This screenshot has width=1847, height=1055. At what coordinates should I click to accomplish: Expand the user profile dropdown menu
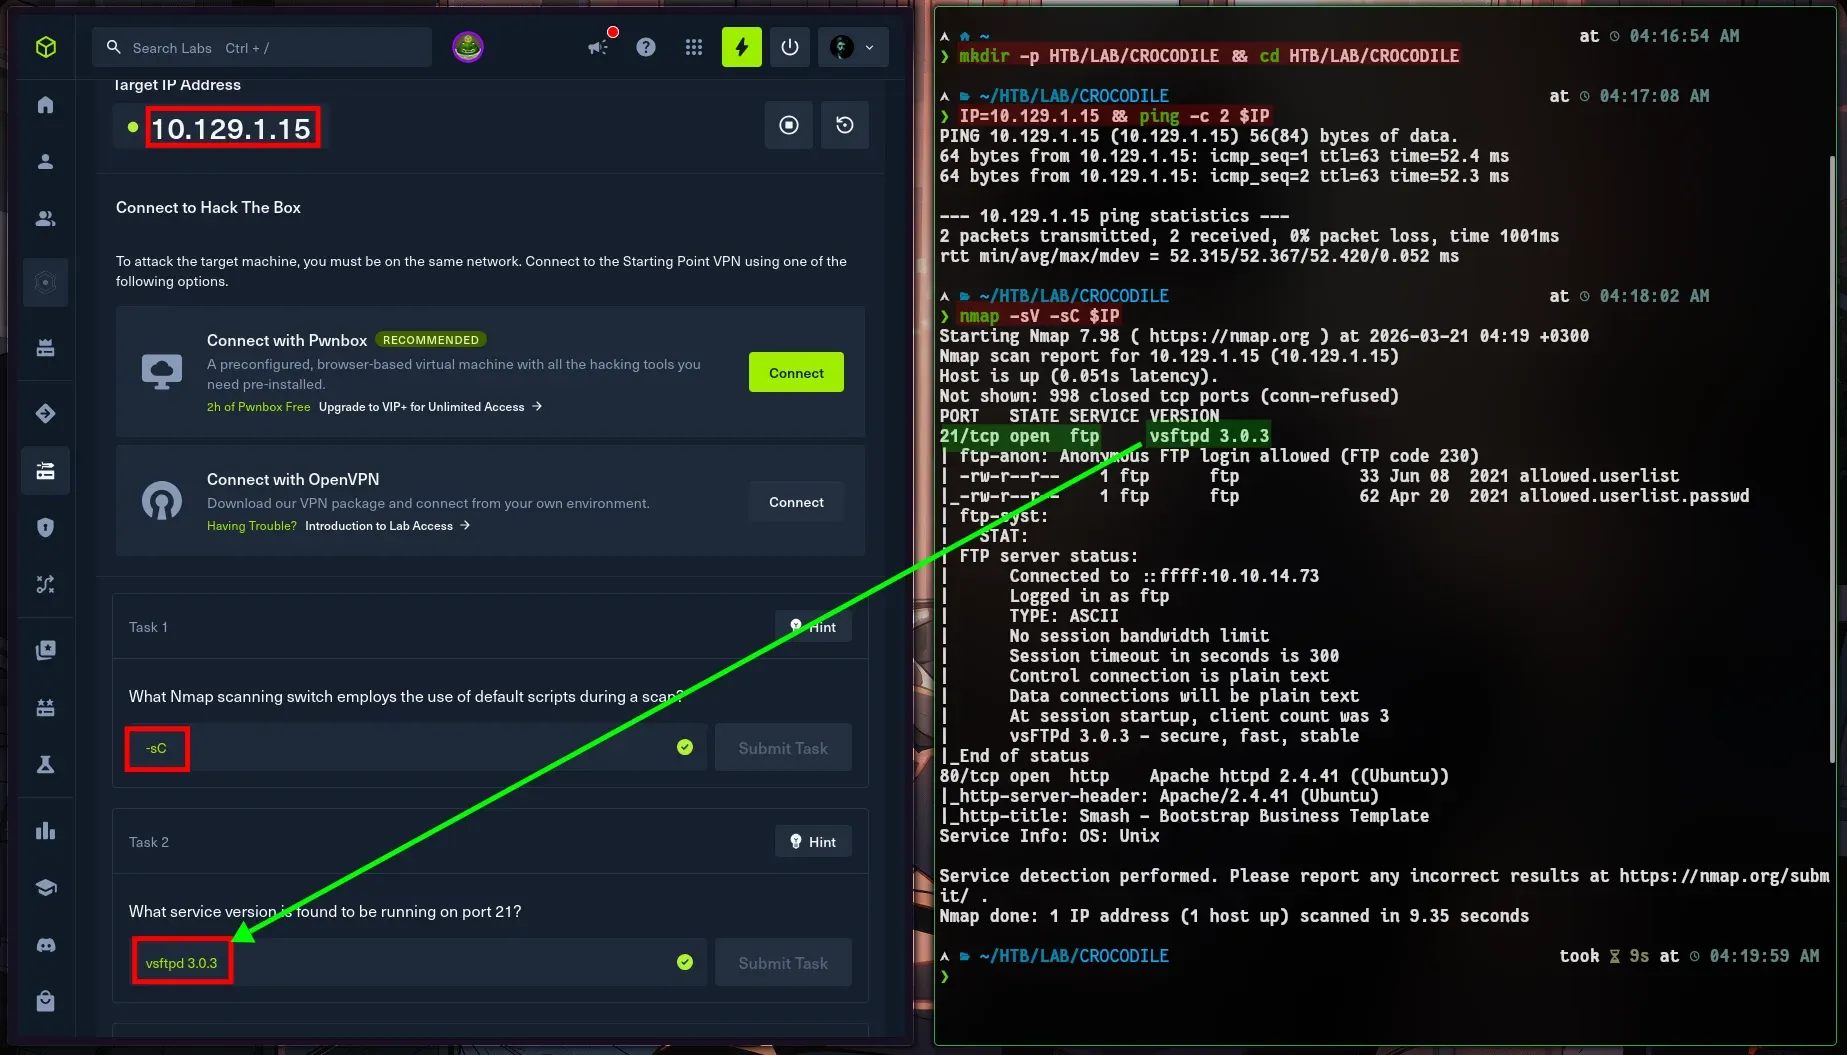[853, 47]
